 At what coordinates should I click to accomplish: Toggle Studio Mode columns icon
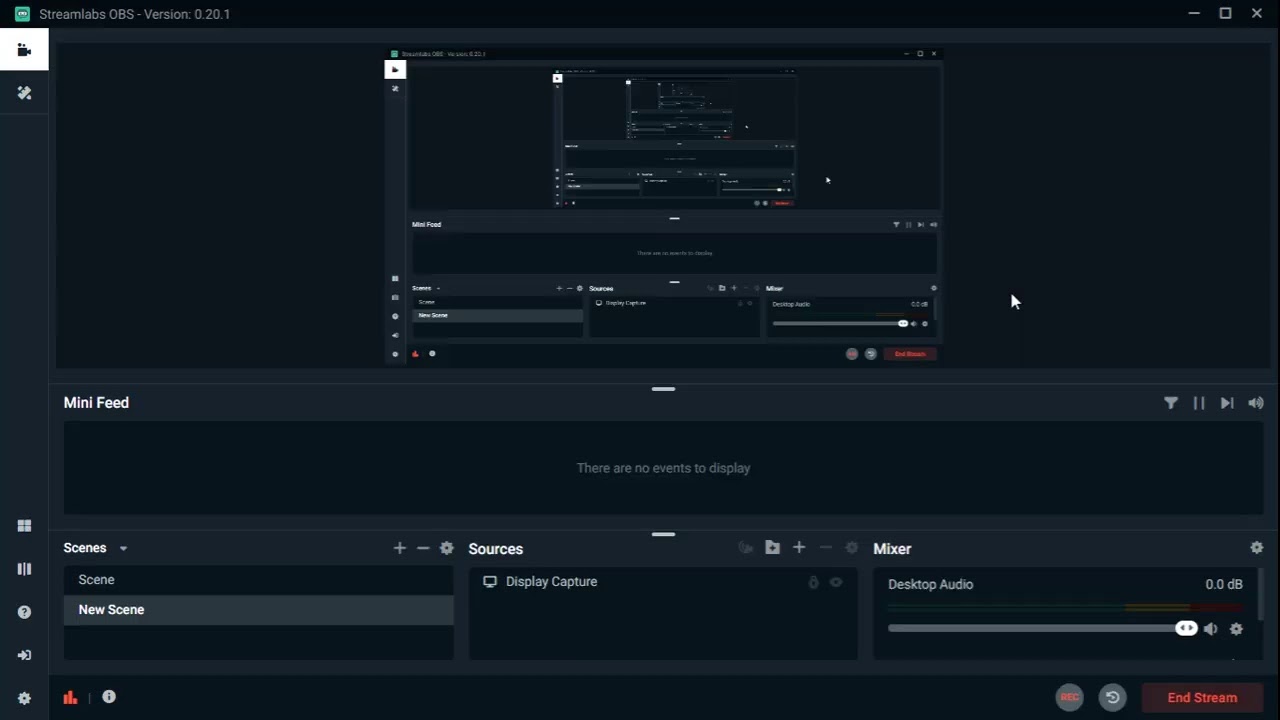(24, 569)
